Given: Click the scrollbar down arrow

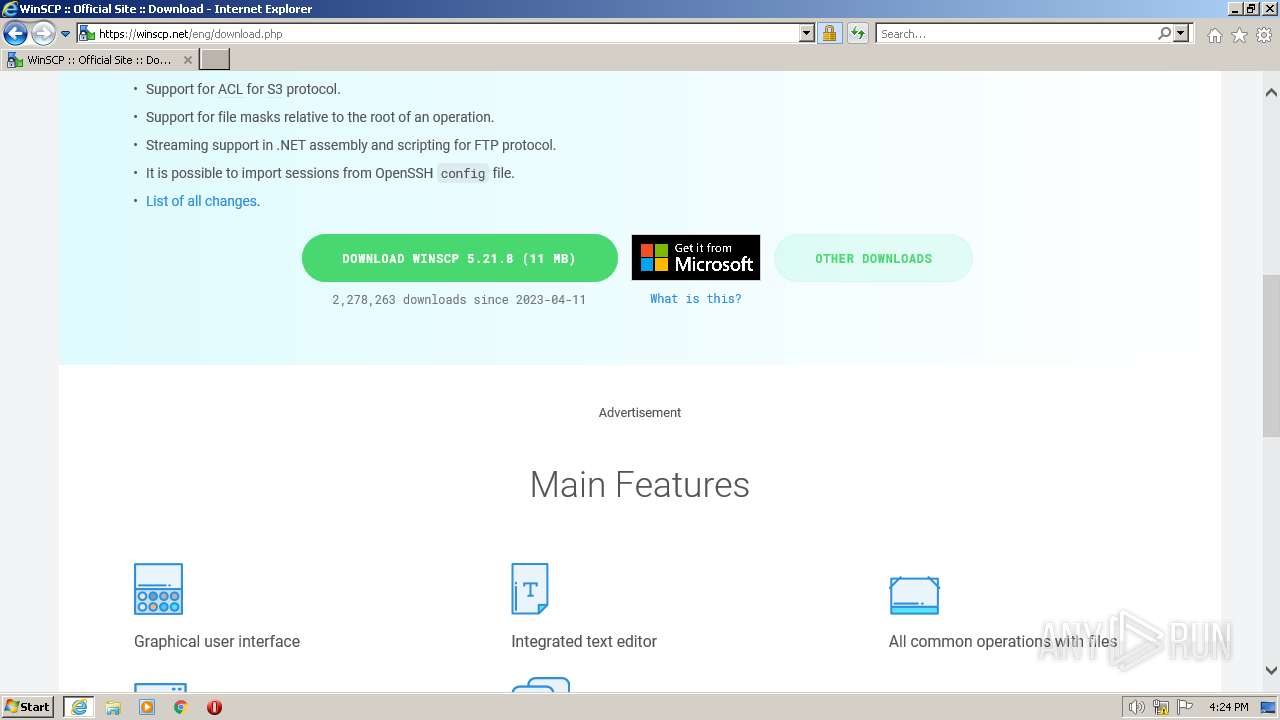Looking at the screenshot, I should point(1271,671).
